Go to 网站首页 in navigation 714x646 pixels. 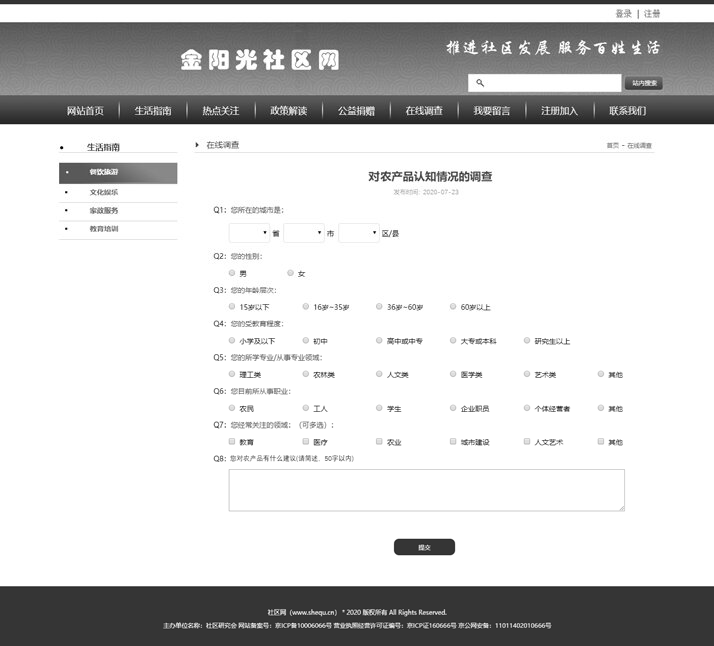click(x=85, y=111)
